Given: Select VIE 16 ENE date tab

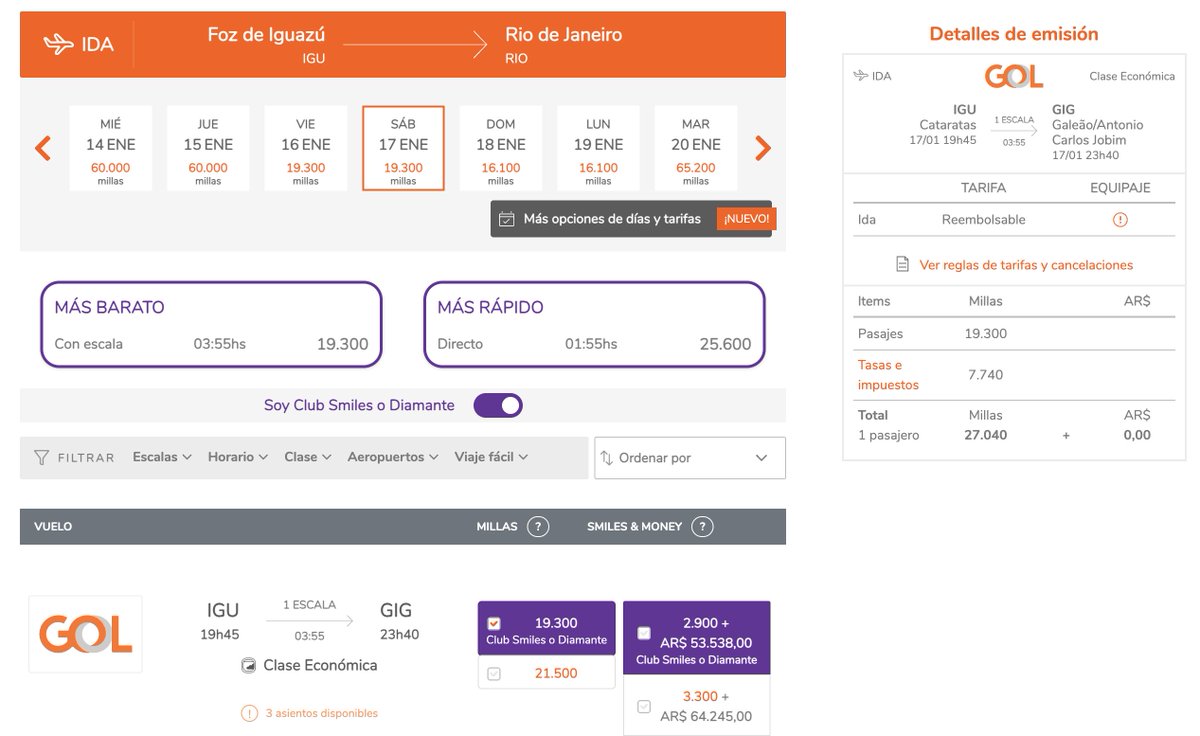Looking at the screenshot, I should coord(305,148).
